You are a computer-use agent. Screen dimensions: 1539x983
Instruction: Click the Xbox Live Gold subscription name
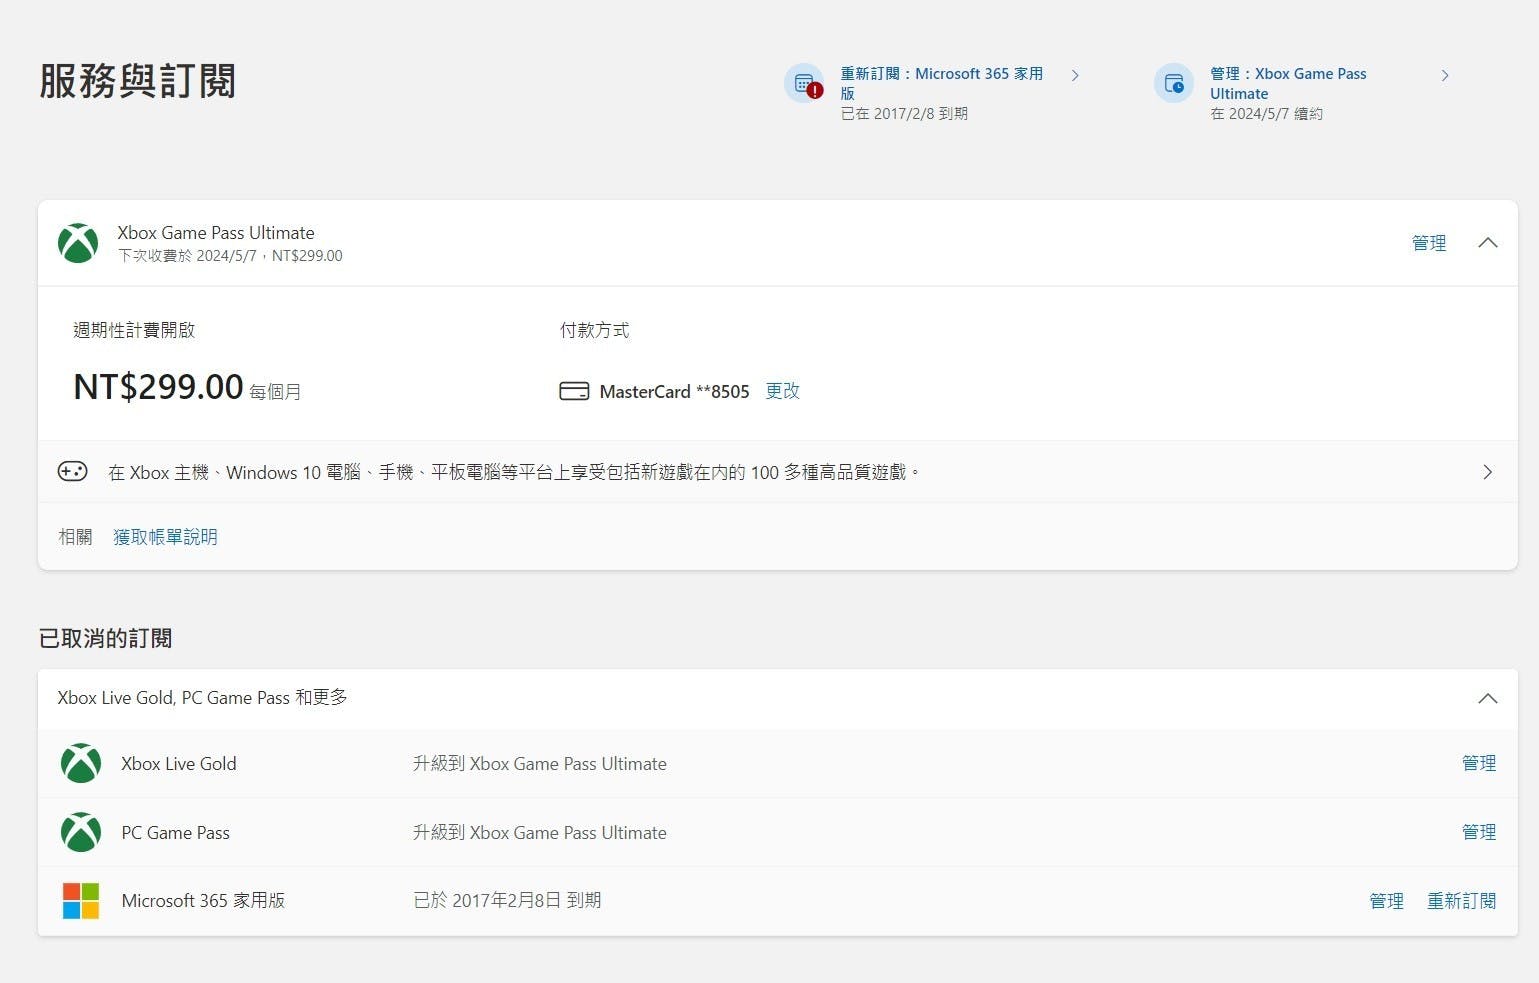tap(179, 764)
